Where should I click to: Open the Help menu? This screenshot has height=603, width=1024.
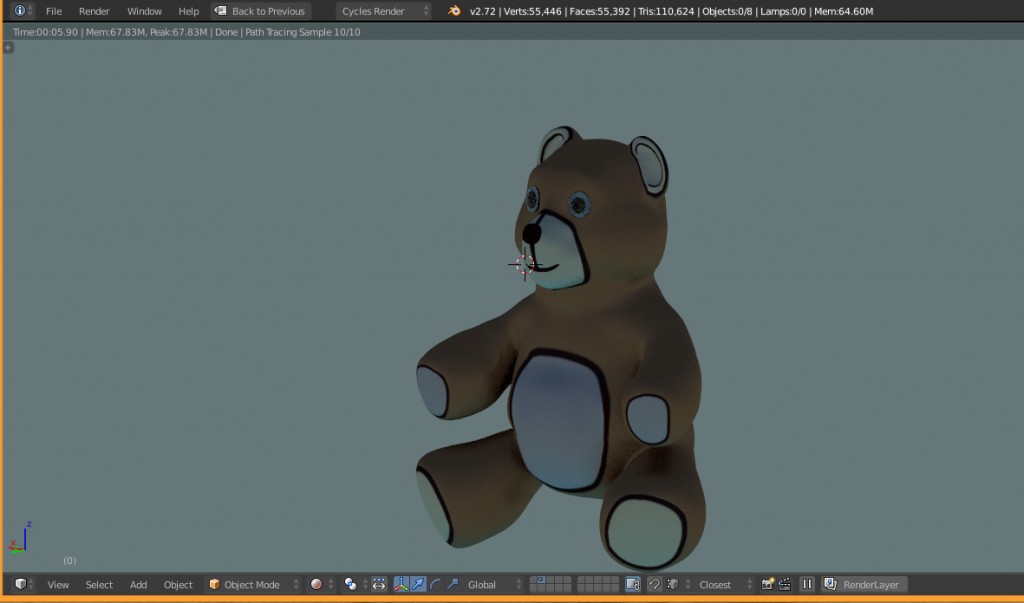(188, 11)
